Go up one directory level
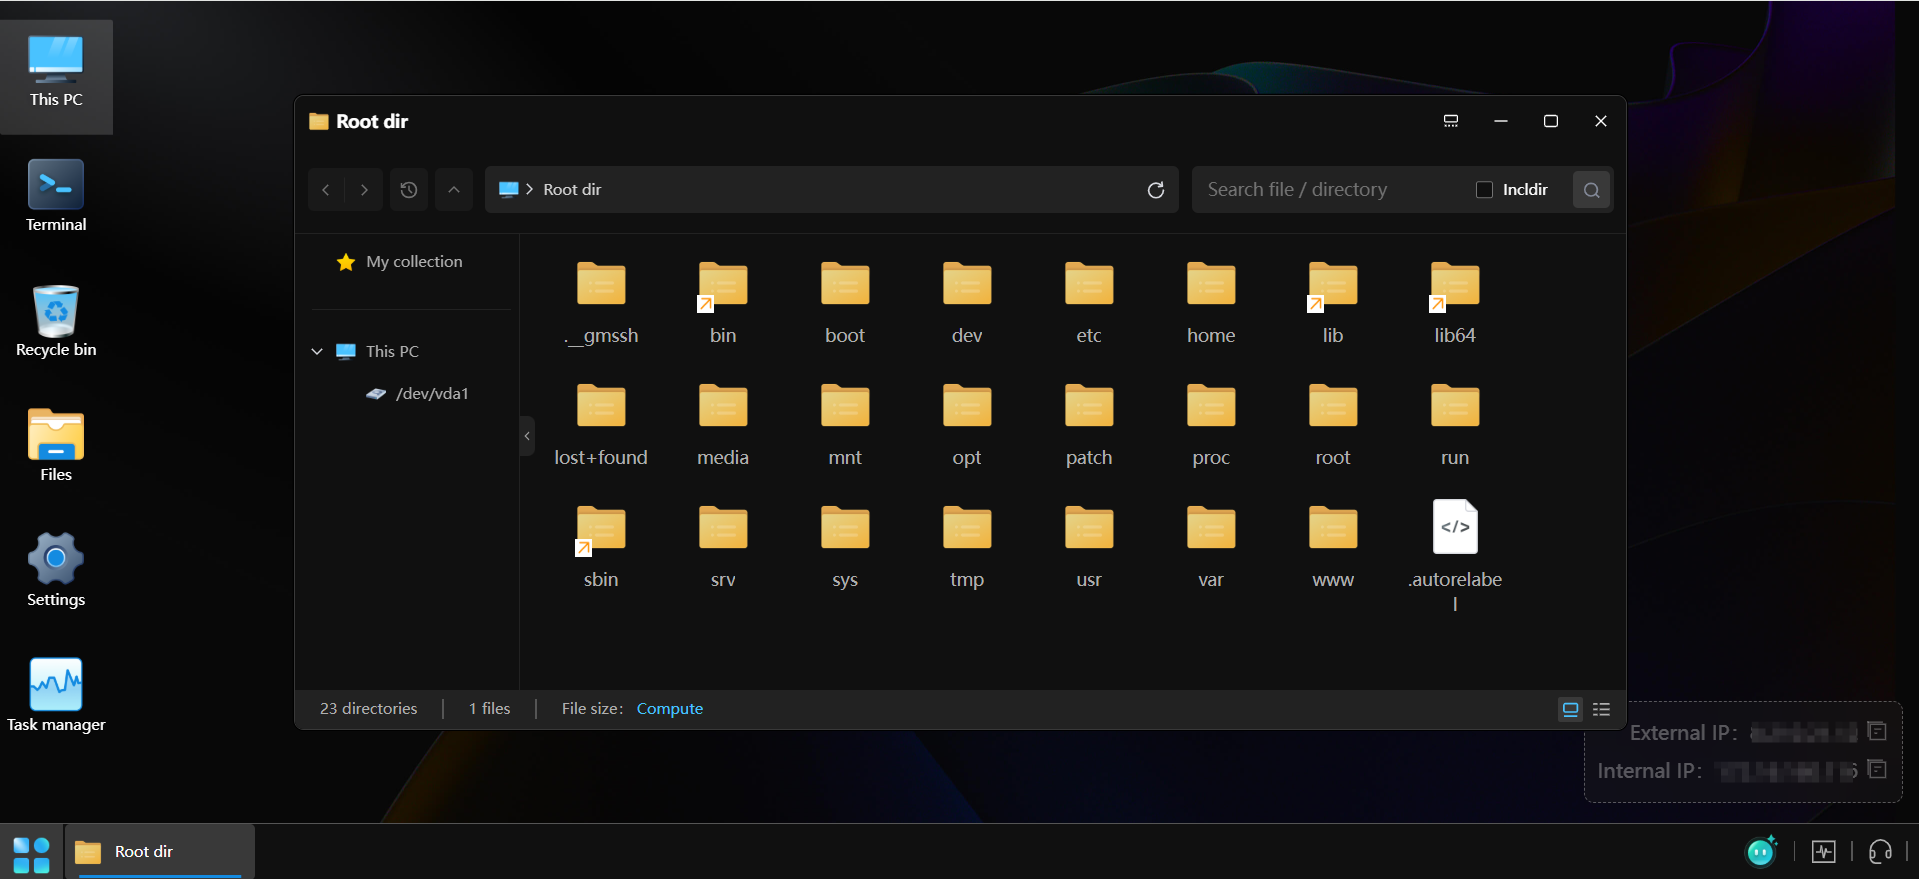 click(x=454, y=190)
